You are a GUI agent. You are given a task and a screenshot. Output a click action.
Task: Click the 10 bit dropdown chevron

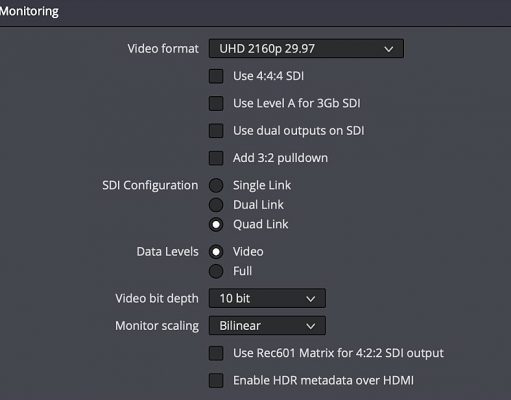311,299
